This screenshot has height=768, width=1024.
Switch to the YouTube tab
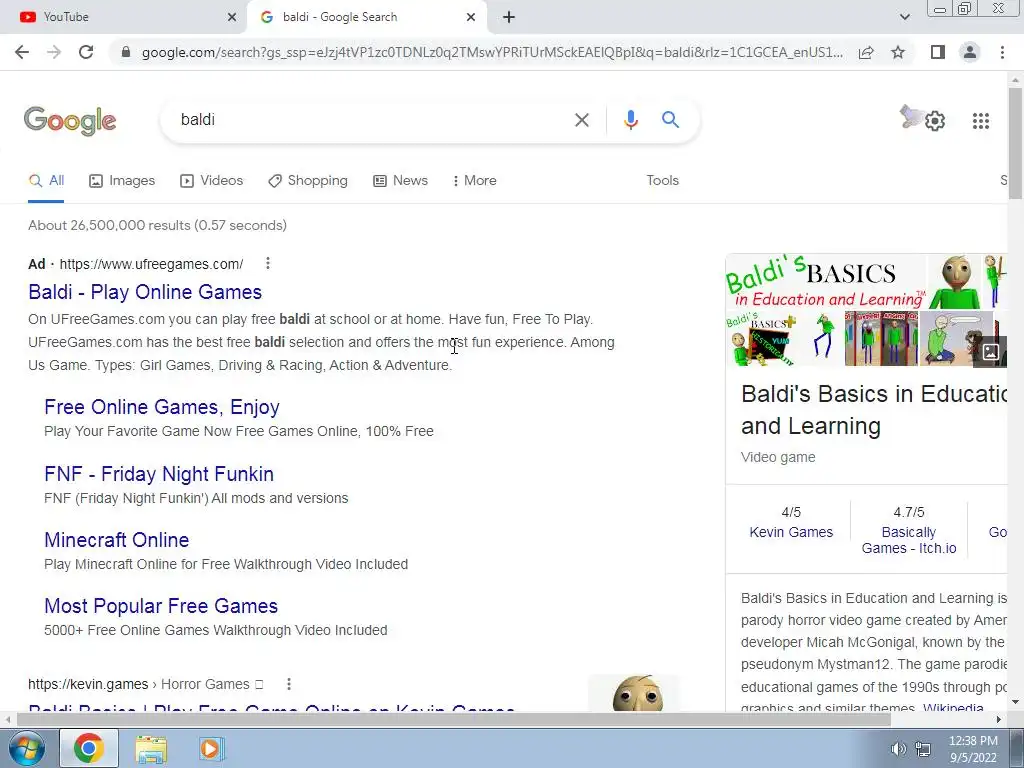[123, 17]
